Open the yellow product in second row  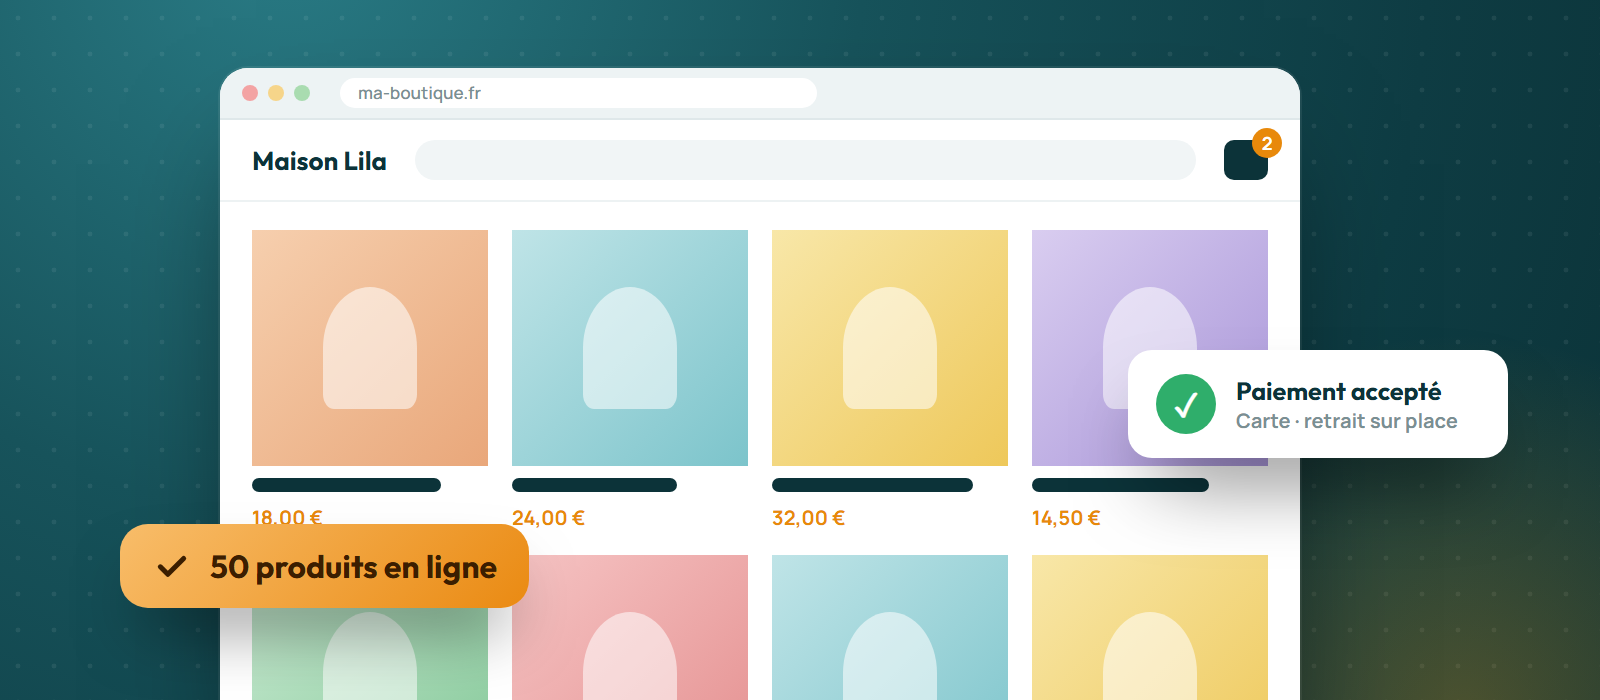click(1150, 627)
